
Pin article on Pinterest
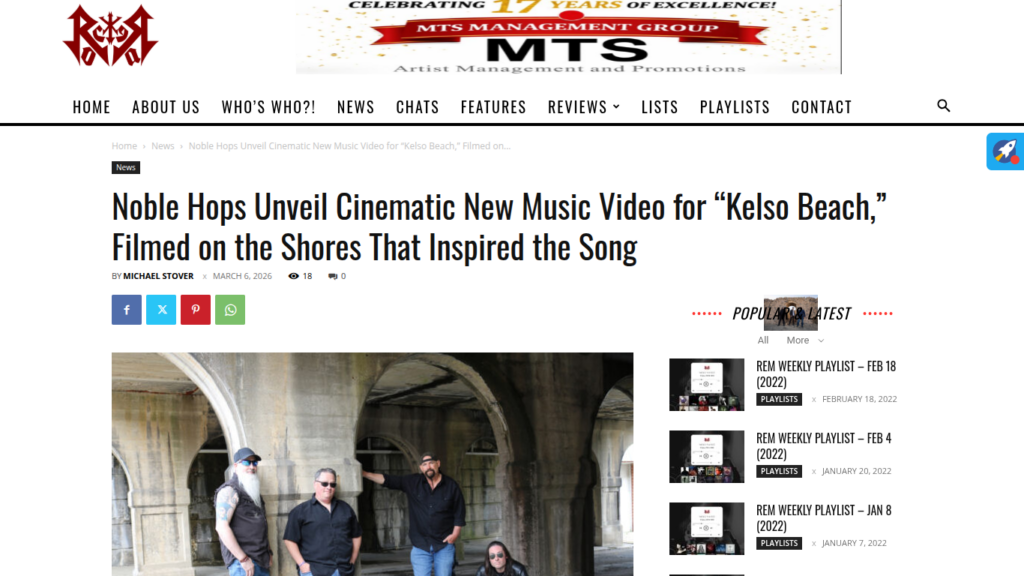pyautogui.click(x=196, y=310)
